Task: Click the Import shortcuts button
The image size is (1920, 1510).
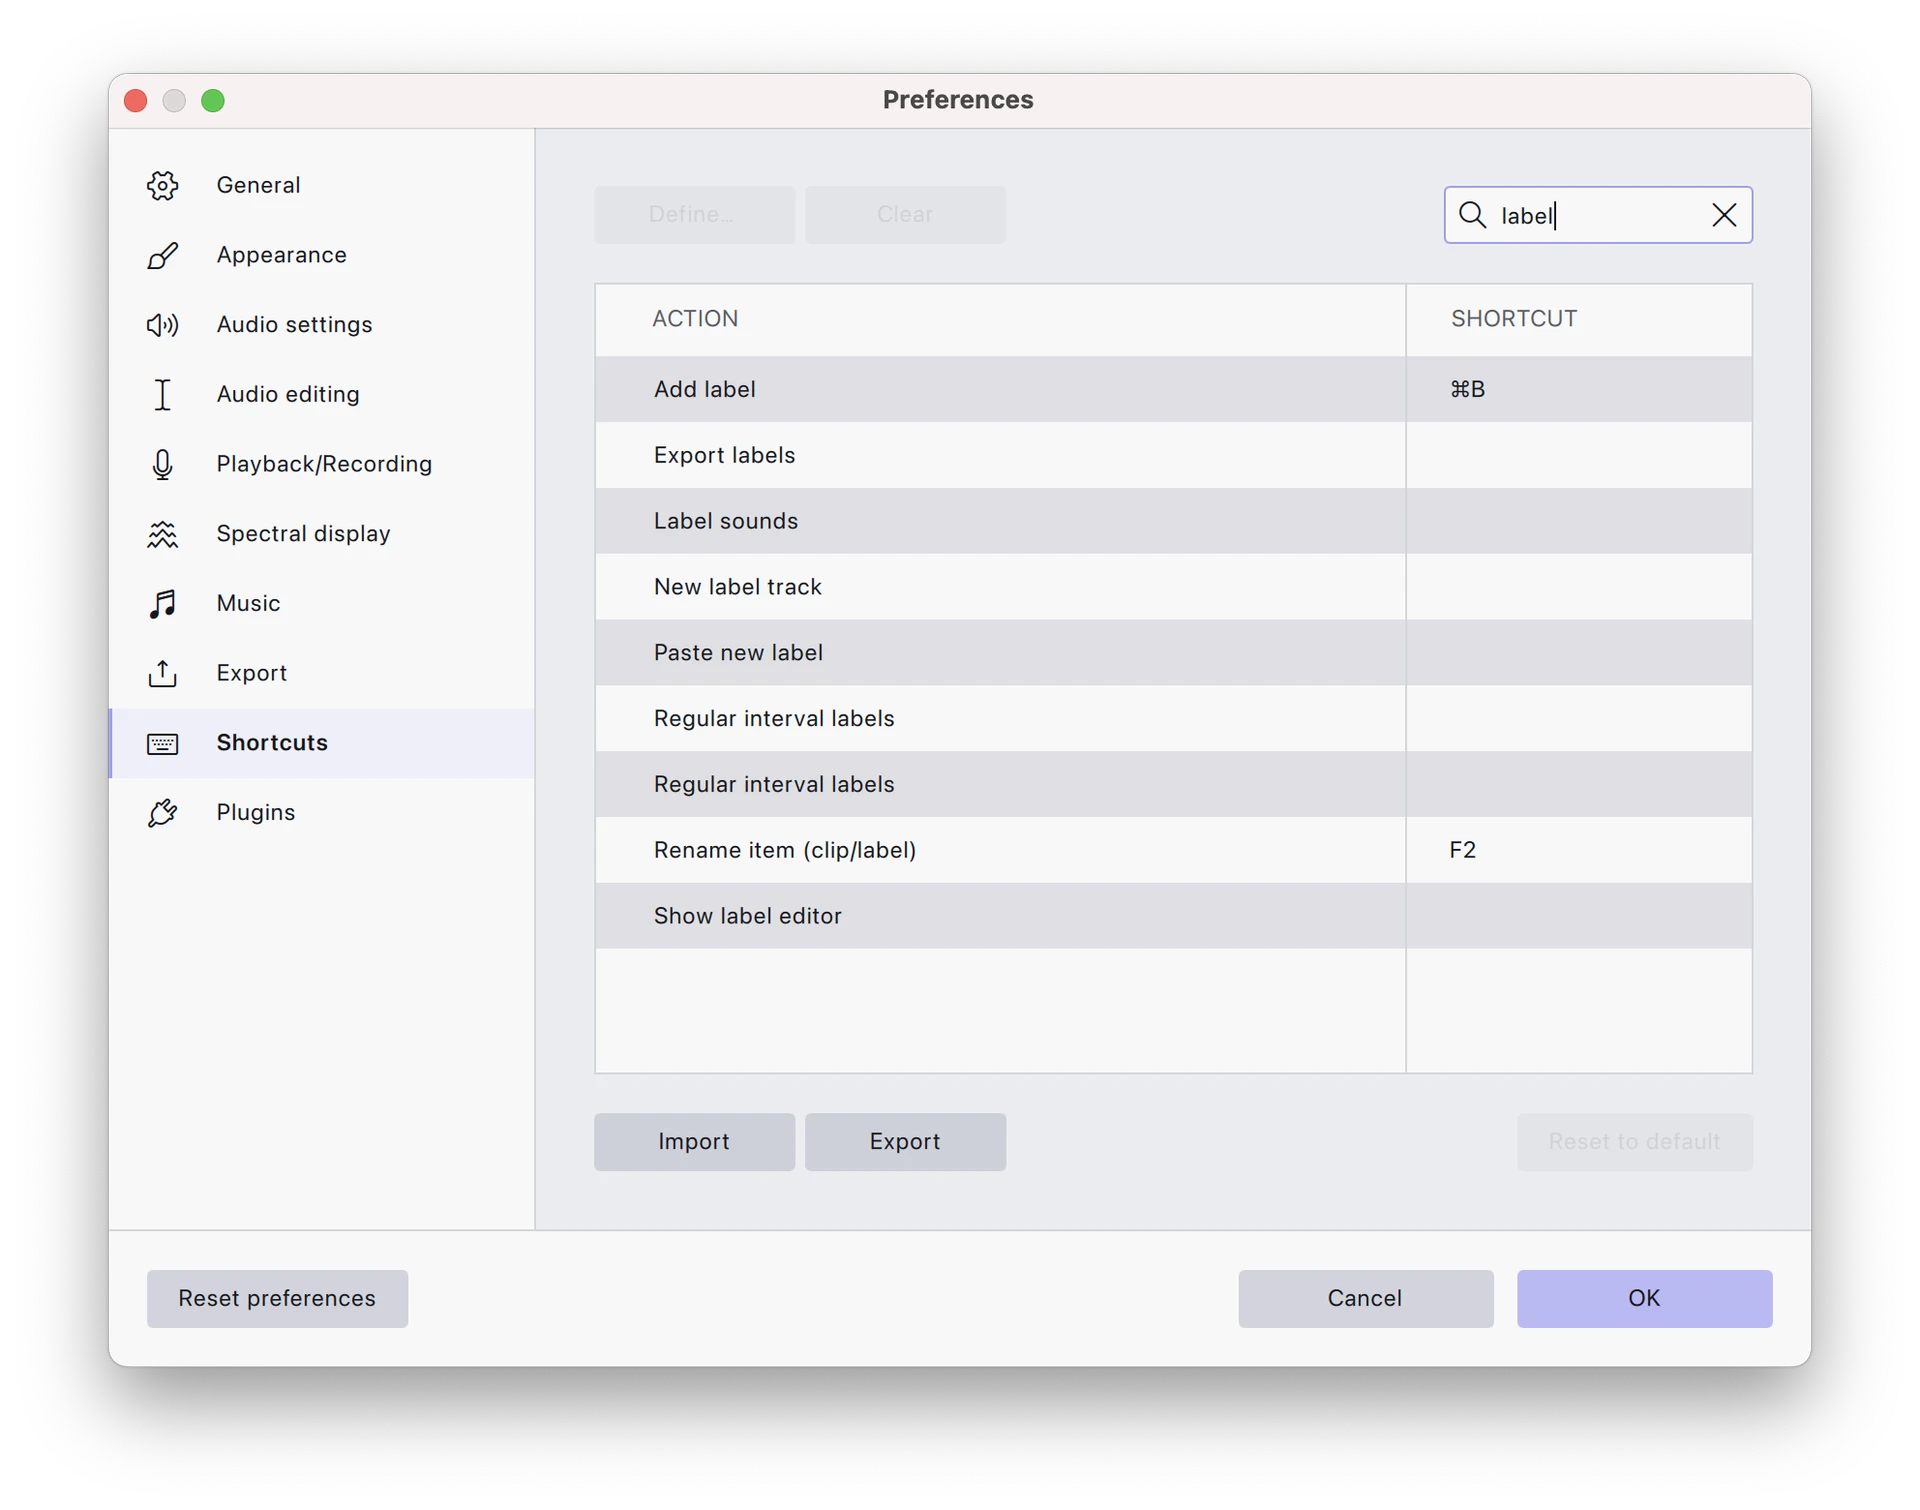Action: 694,1141
